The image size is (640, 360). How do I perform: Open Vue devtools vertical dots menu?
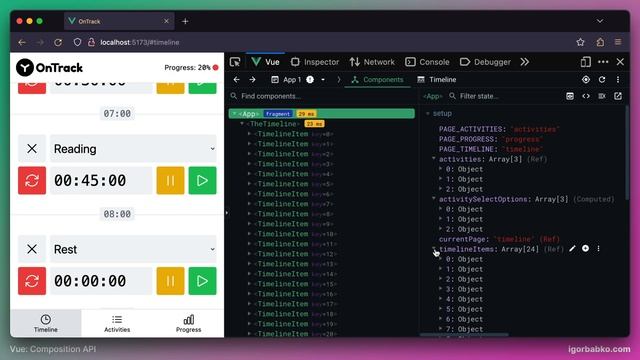pos(618,80)
